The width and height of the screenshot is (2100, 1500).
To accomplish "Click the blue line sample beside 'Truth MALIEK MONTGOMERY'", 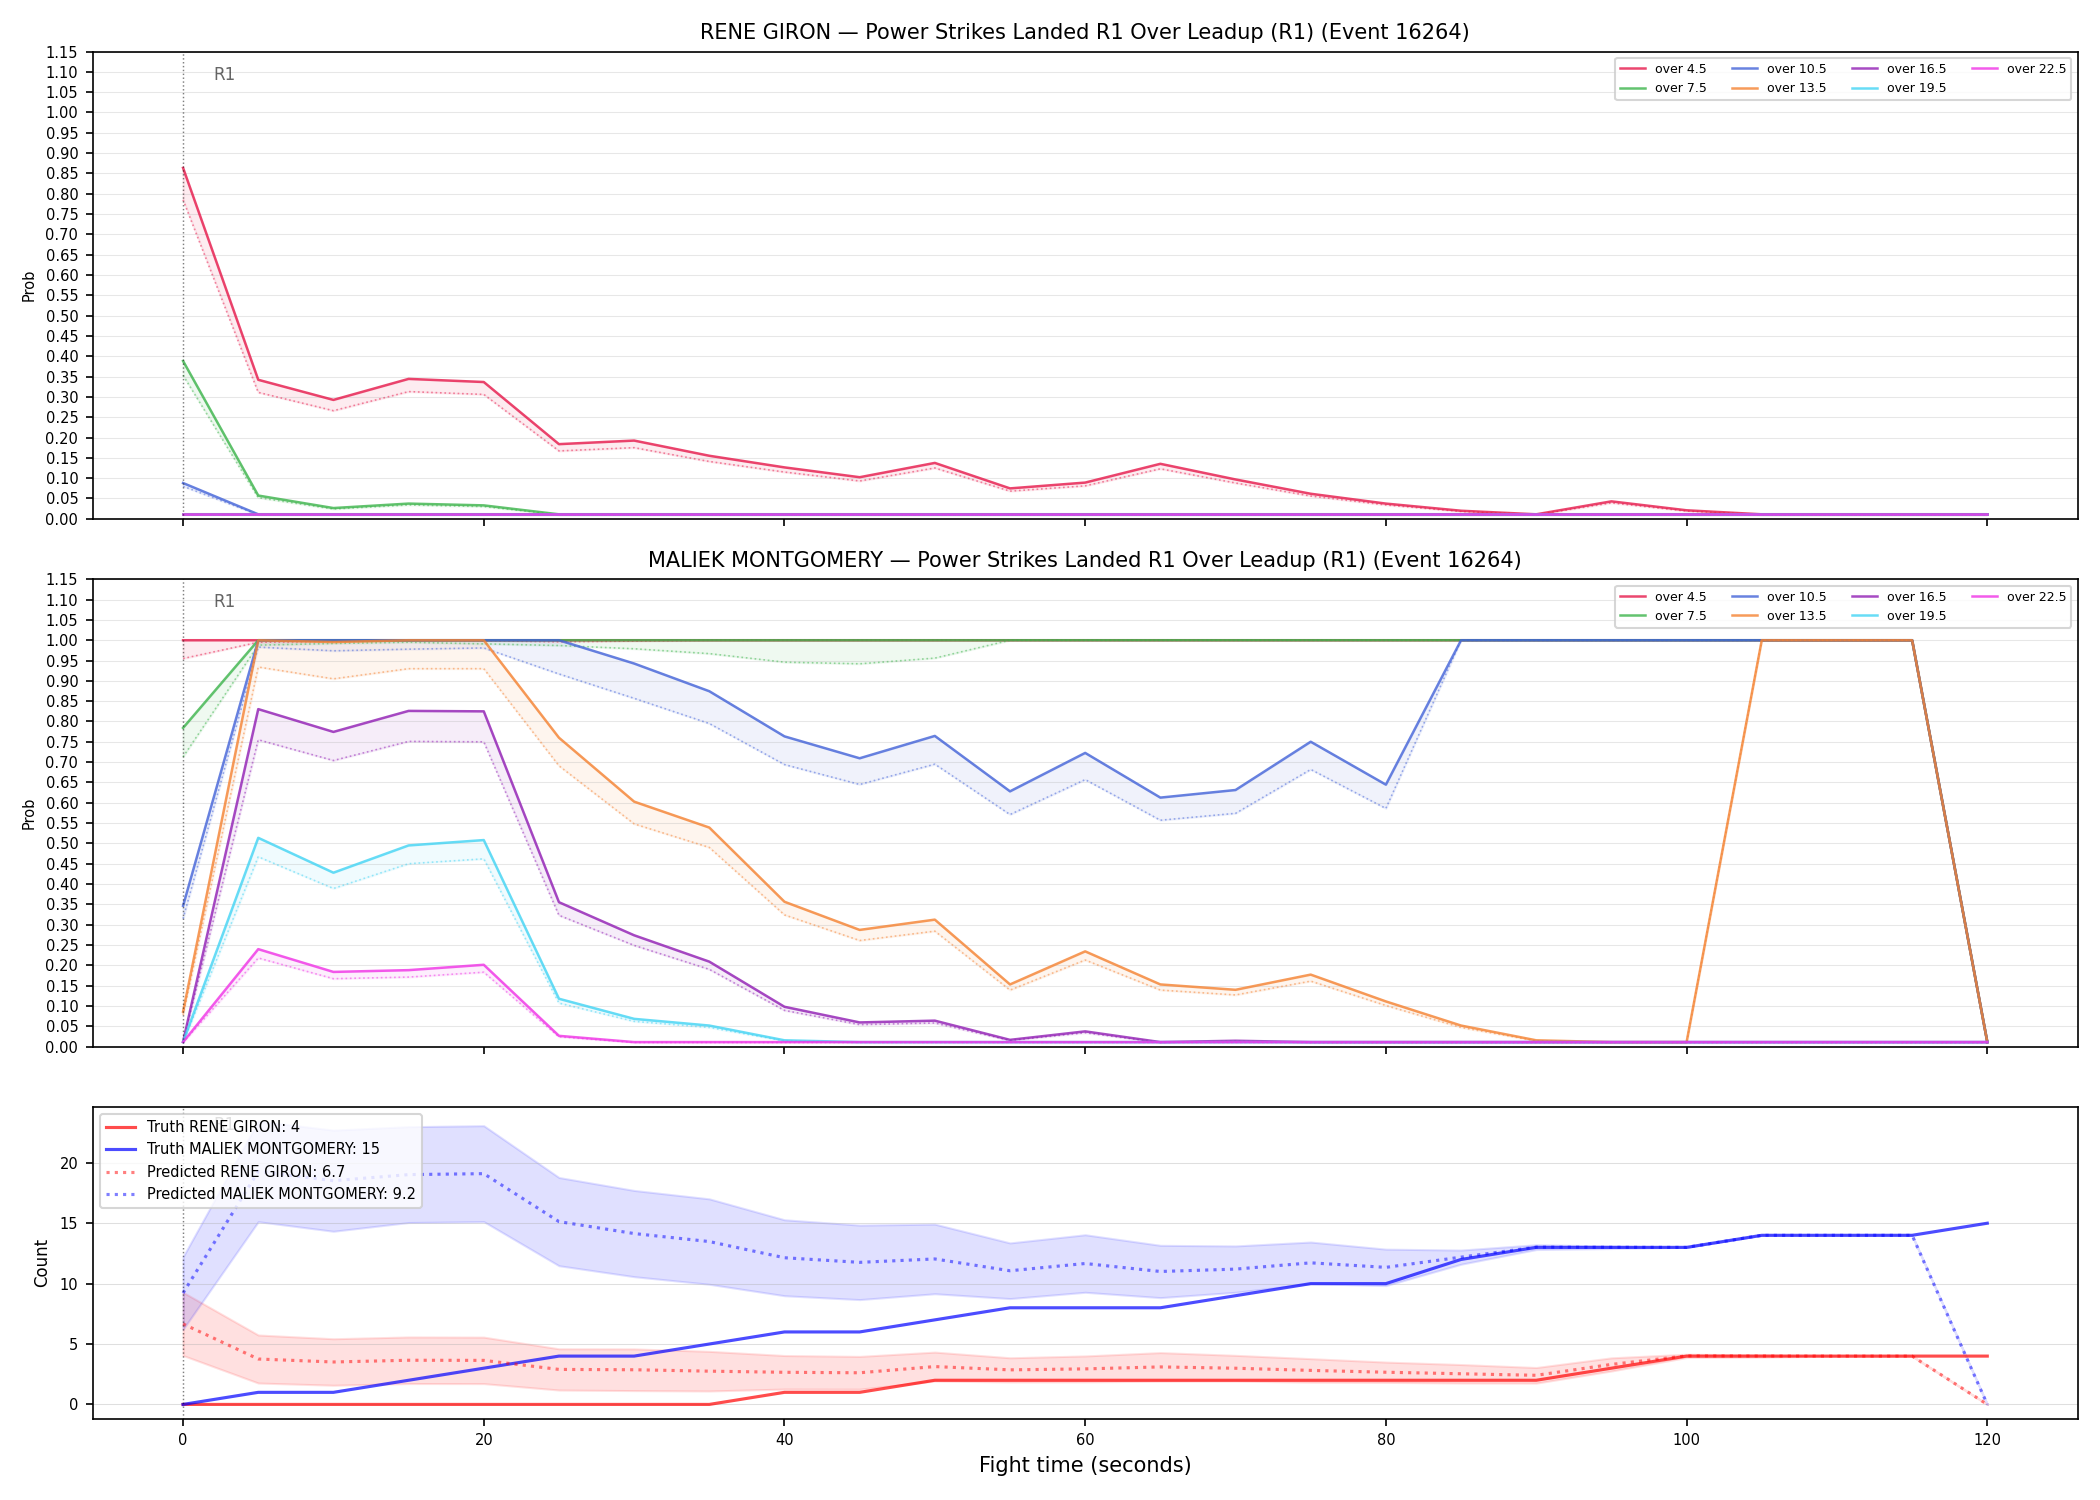I will click(121, 1149).
